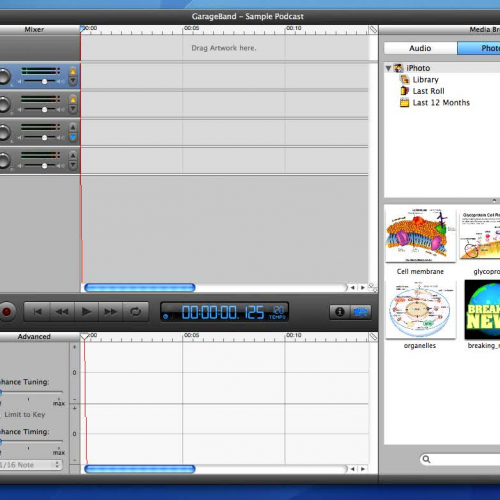The image size is (500, 500).
Task: Open the 1/16 Note dropdown
Action: click(x=31, y=465)
